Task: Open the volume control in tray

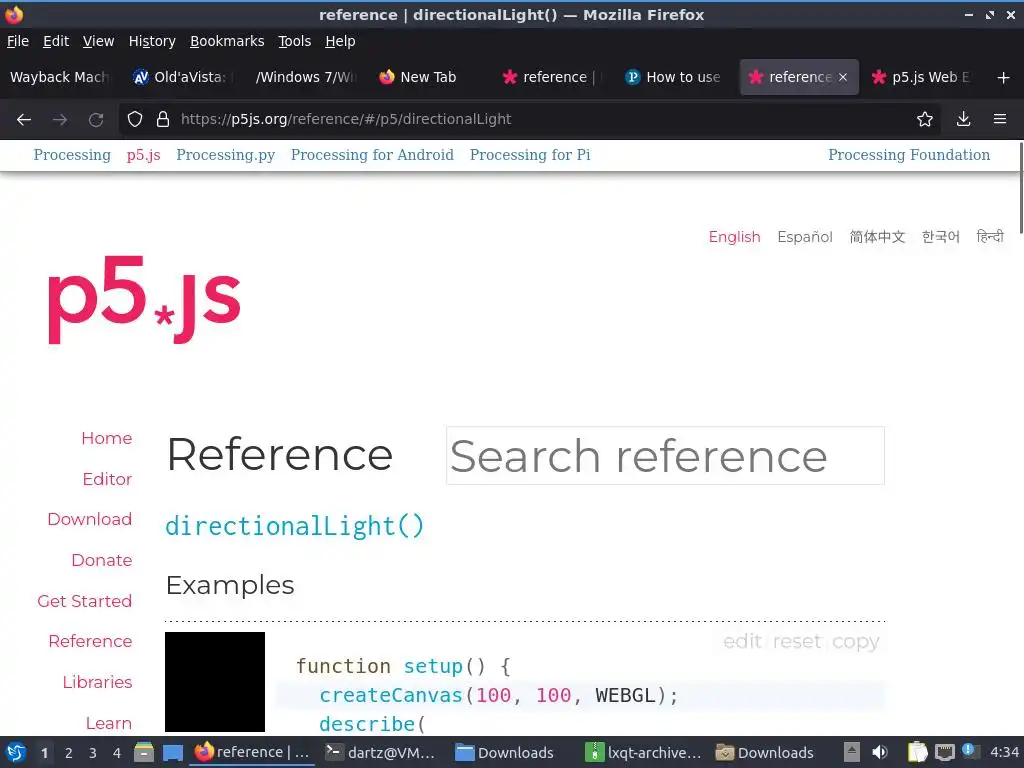Action: click(880, 752)
